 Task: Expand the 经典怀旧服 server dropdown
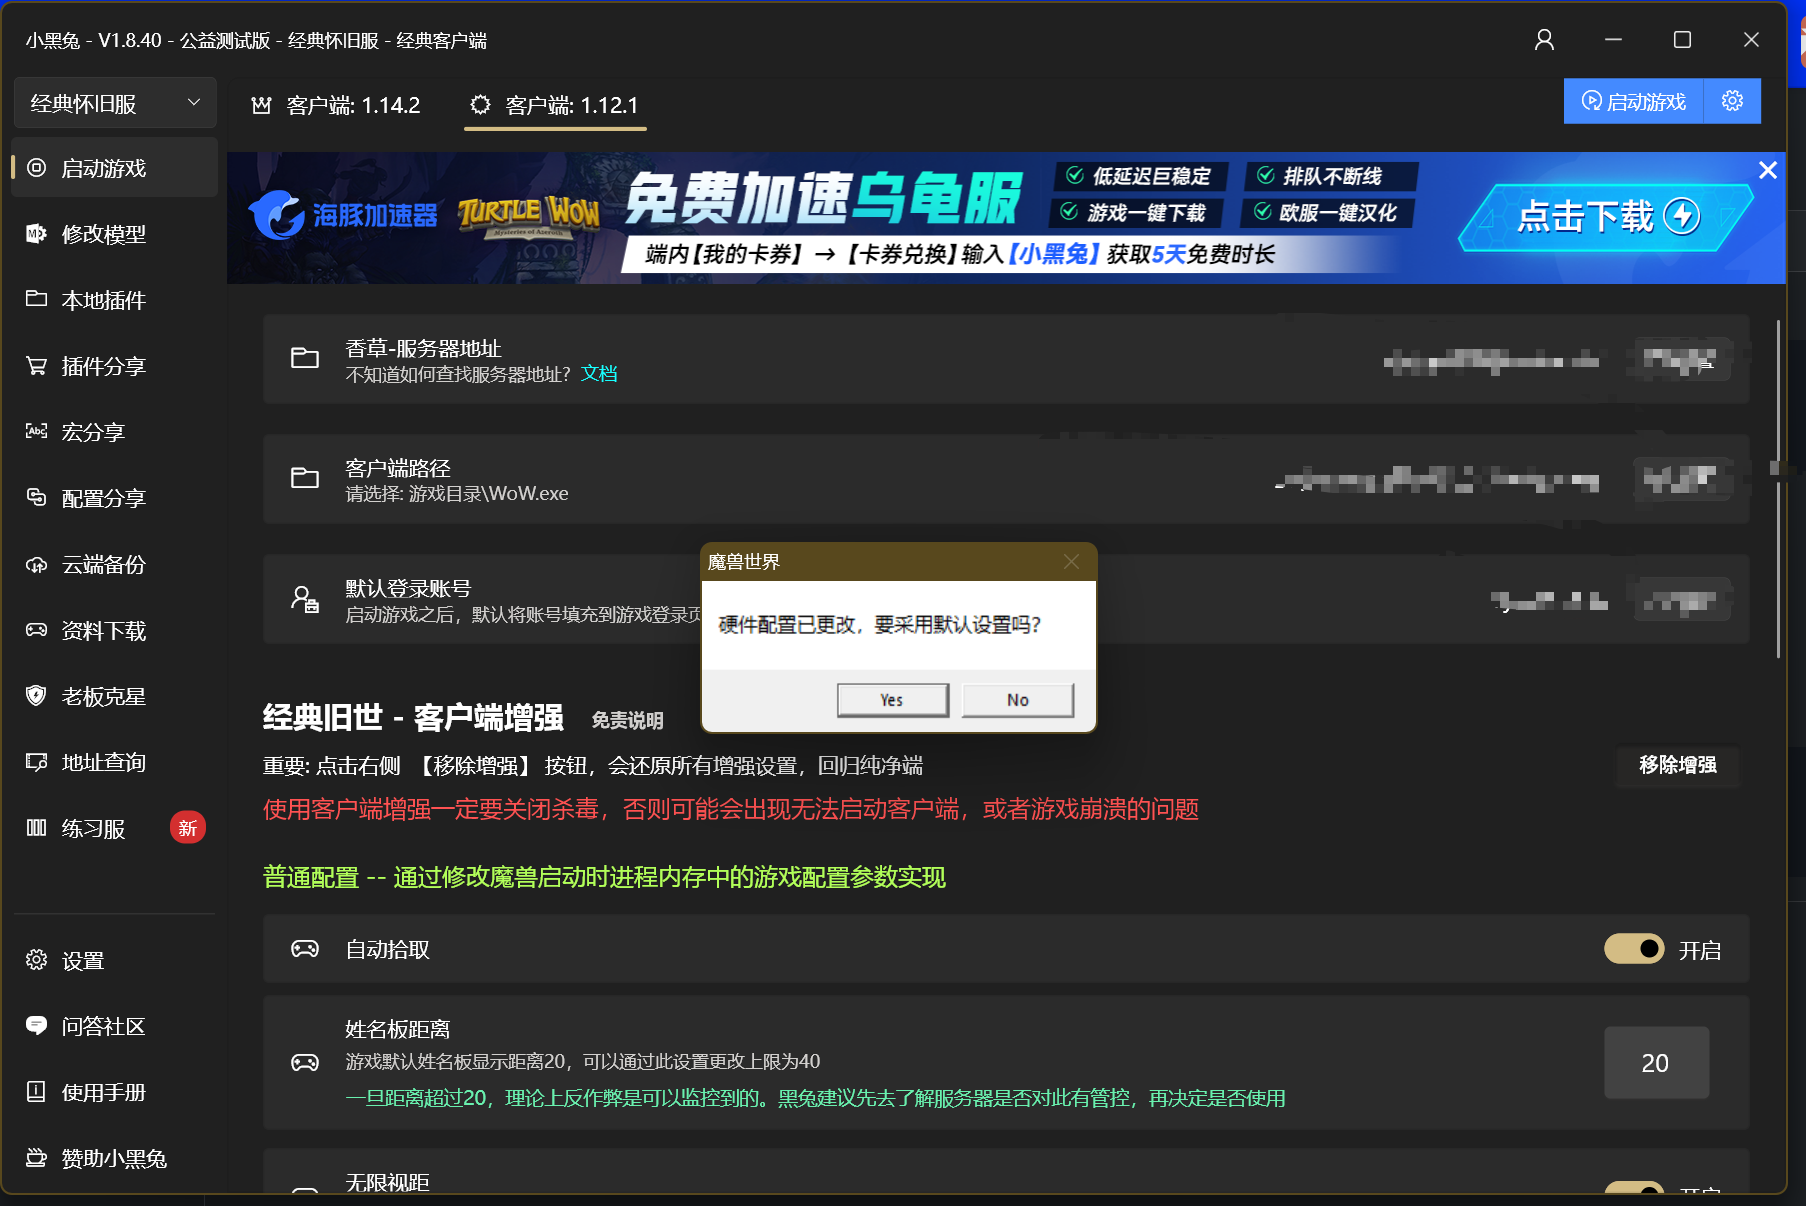115,103
